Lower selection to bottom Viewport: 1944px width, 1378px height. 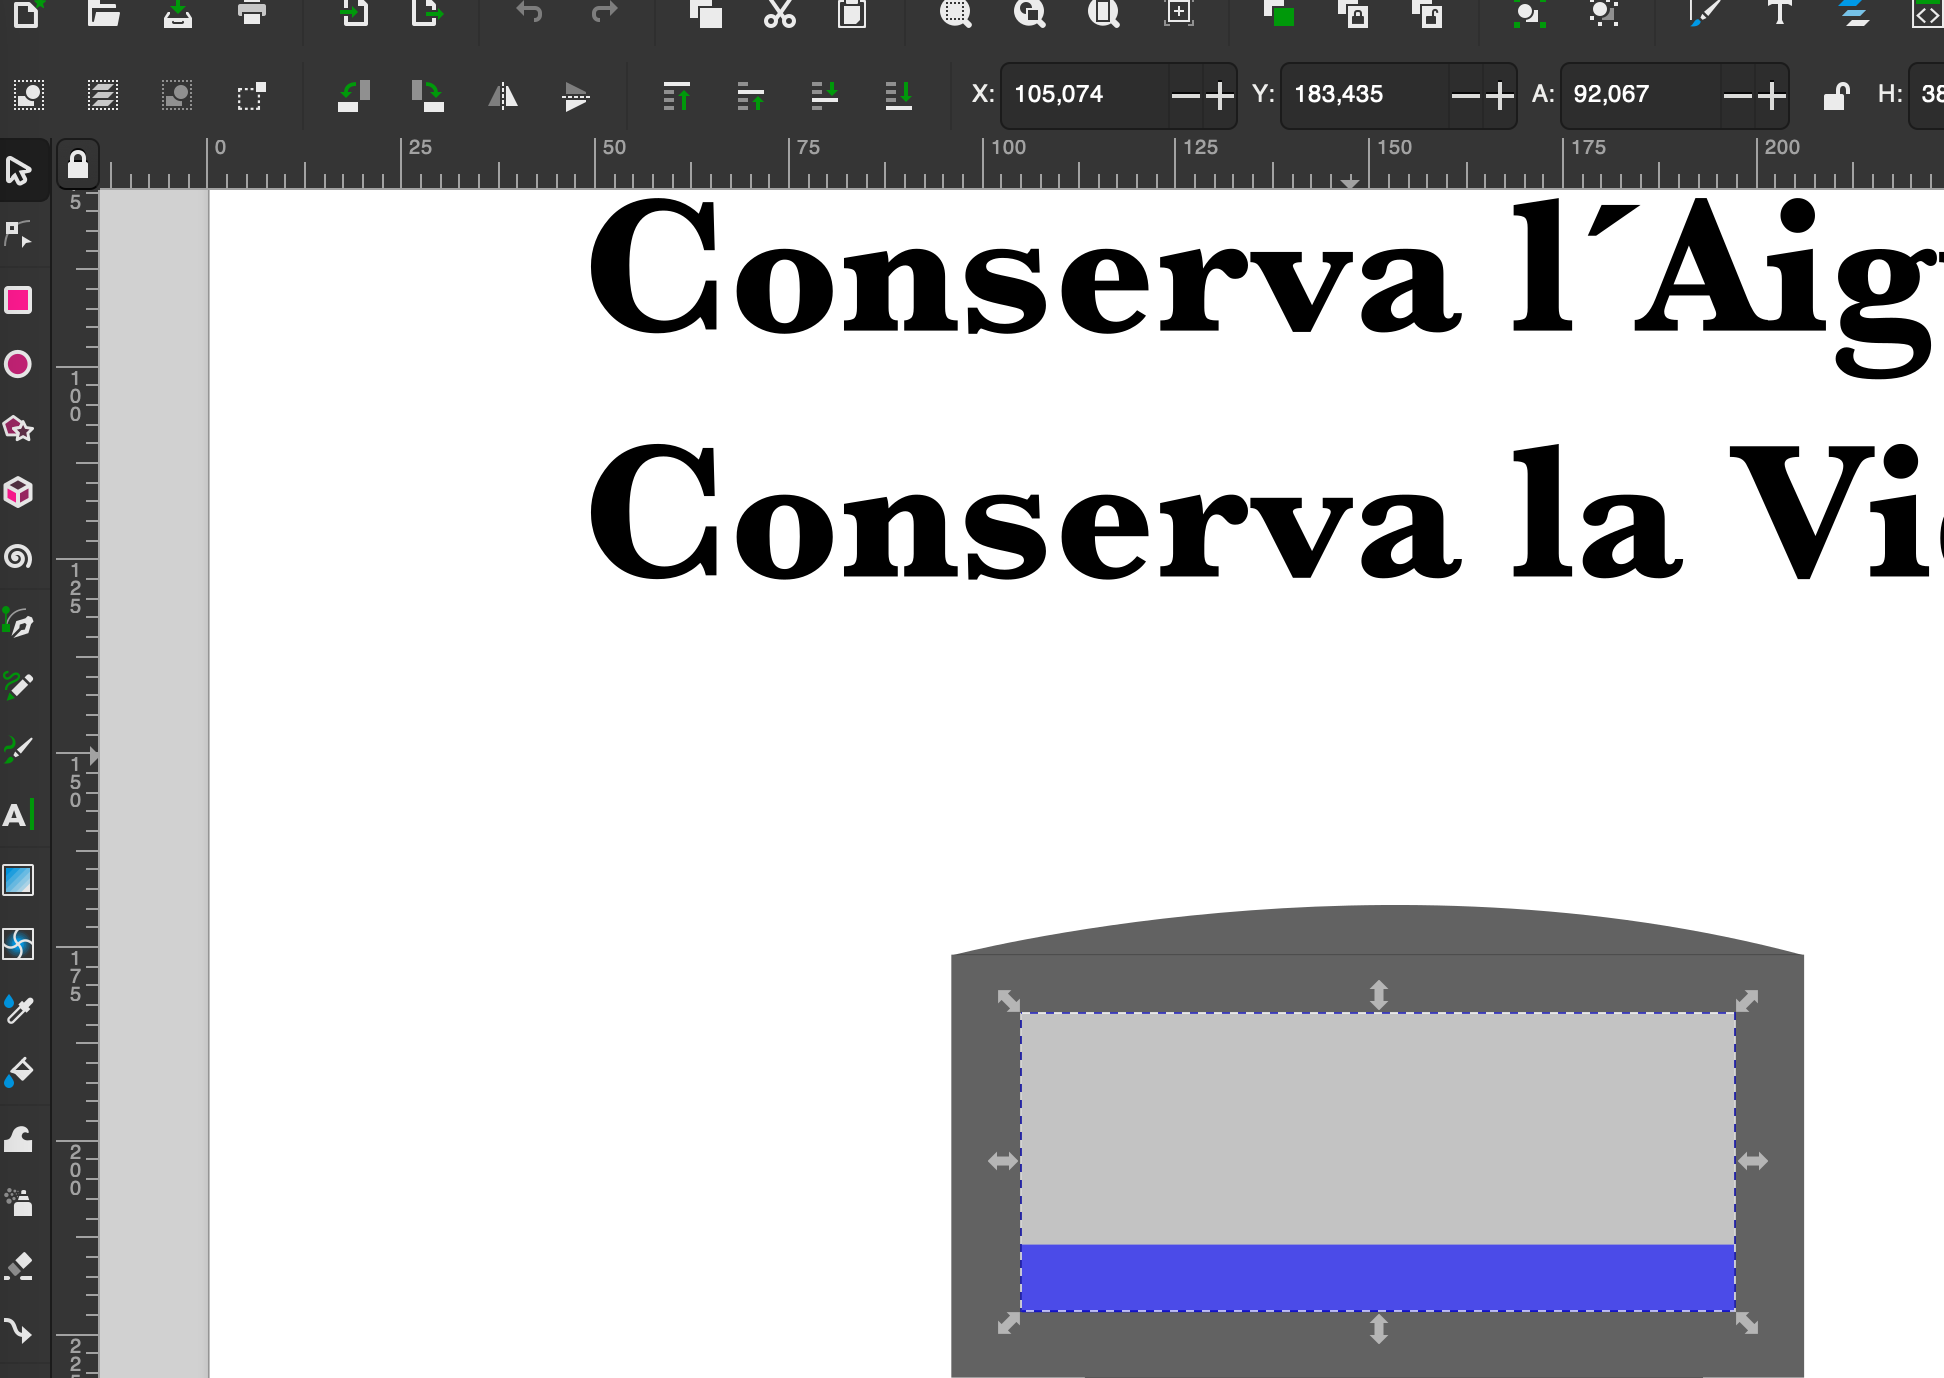click(x=899, y=95)
